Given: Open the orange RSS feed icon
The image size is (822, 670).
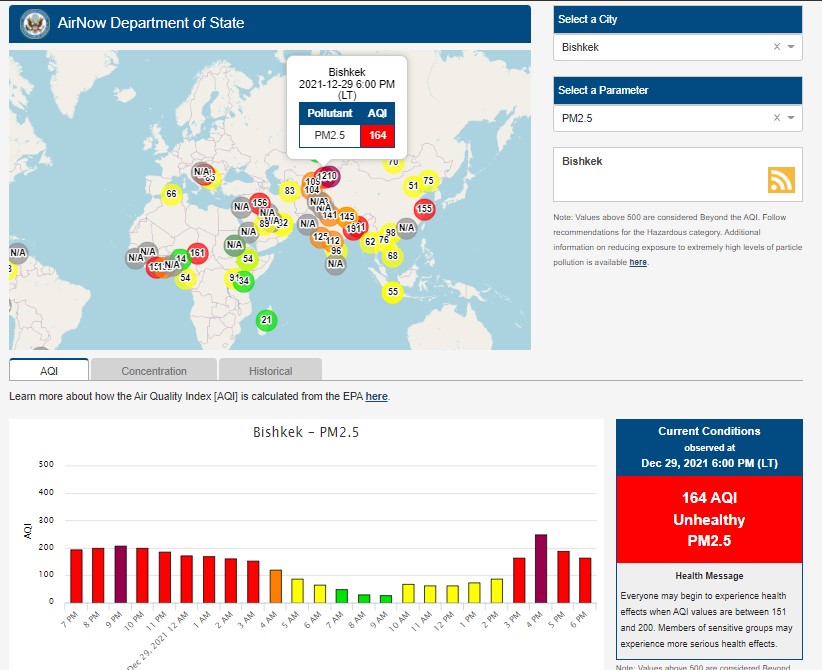Looking at the screenshot, I should click(x=781, y=179).
